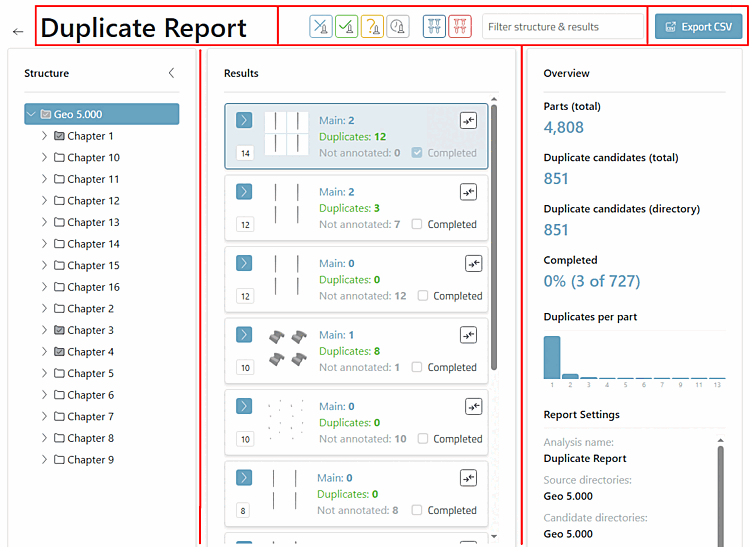
Task: Expand Chapter 10 in the Structure tree
Action: click(44, 157)
